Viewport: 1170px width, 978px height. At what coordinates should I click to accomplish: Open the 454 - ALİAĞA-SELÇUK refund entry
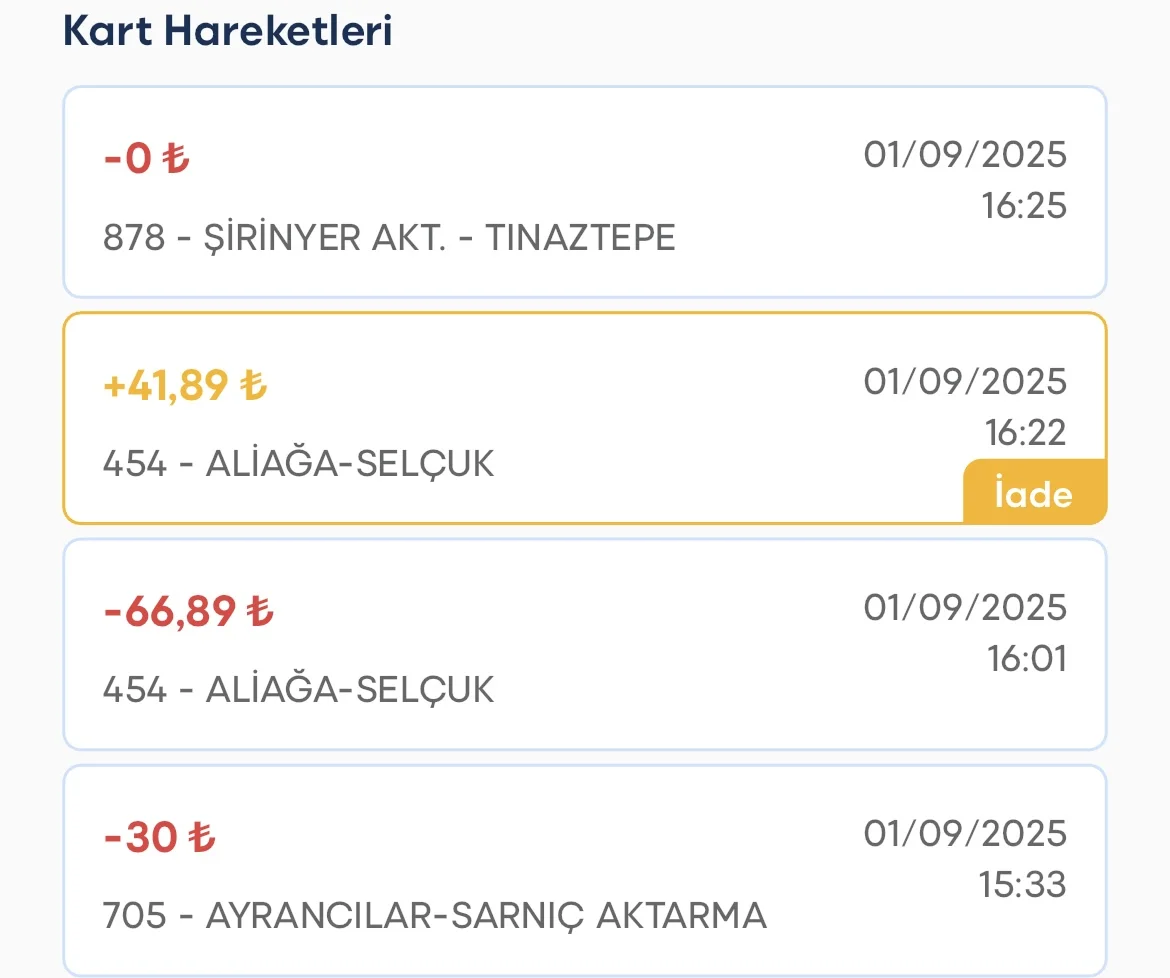(298, 464)
